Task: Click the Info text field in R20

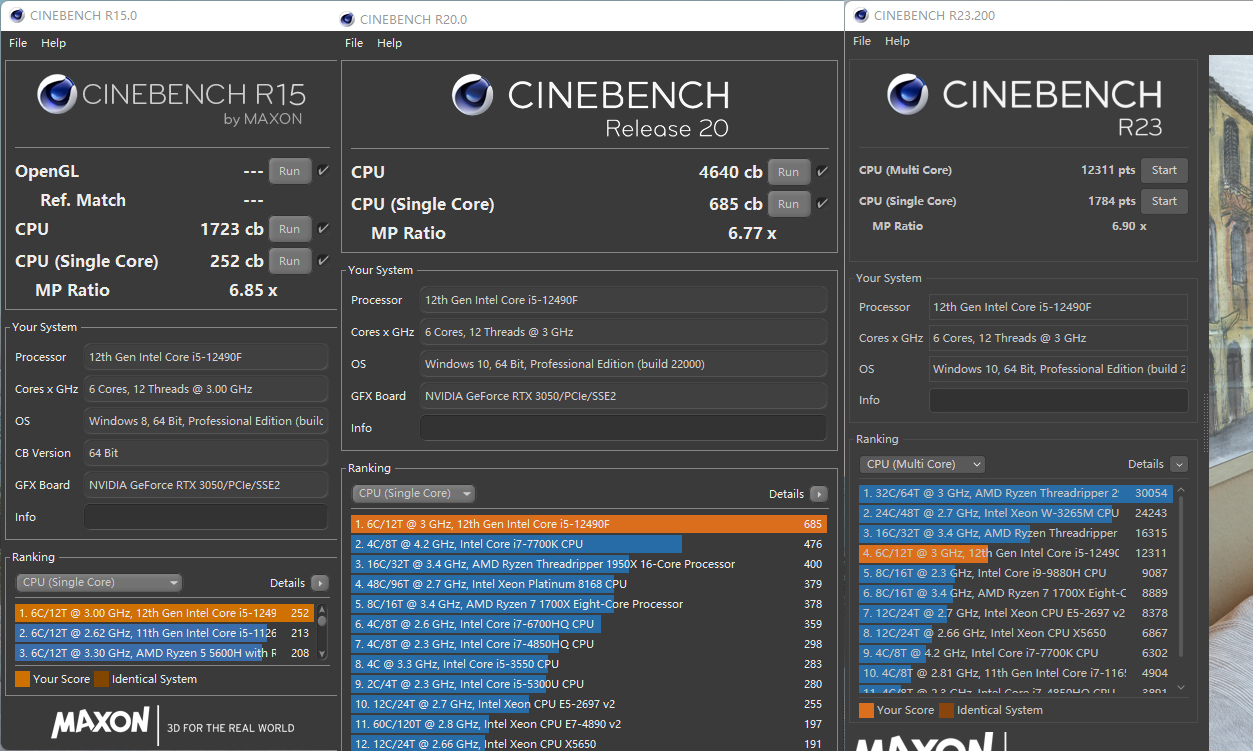Action: [623, 428]
